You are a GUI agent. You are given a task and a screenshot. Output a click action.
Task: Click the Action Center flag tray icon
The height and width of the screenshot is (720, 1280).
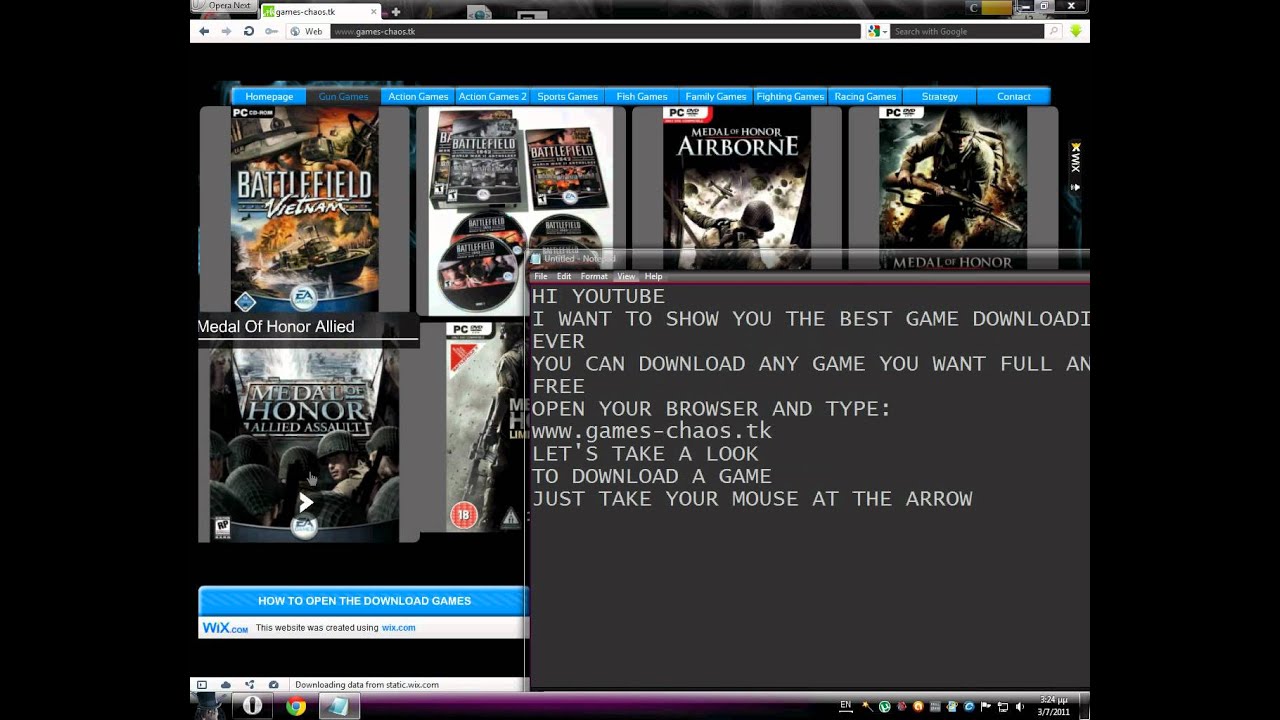pyautogui.click(x=986, y=707)
